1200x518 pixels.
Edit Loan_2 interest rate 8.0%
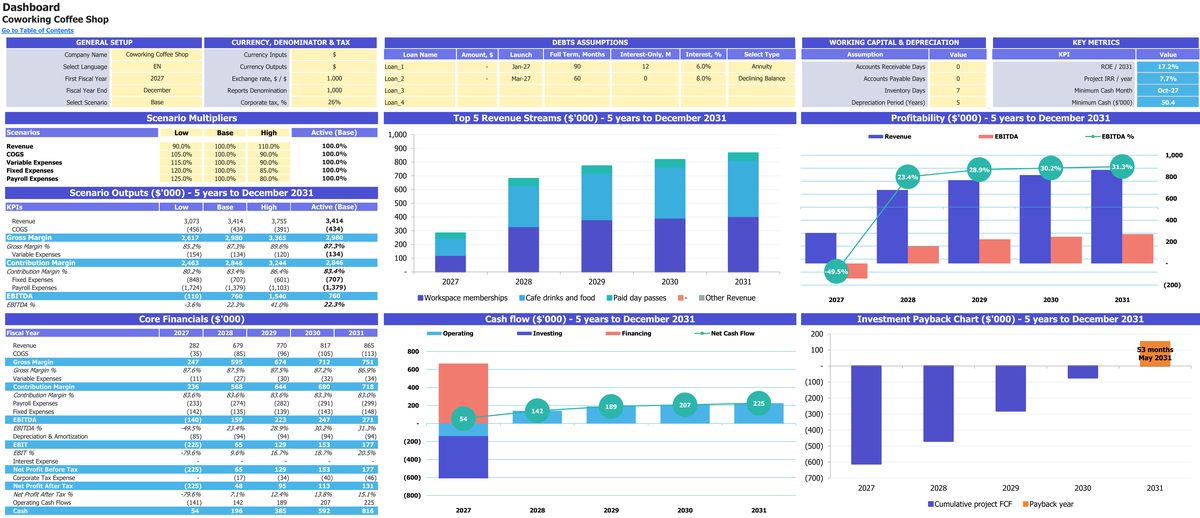(704, 78)
